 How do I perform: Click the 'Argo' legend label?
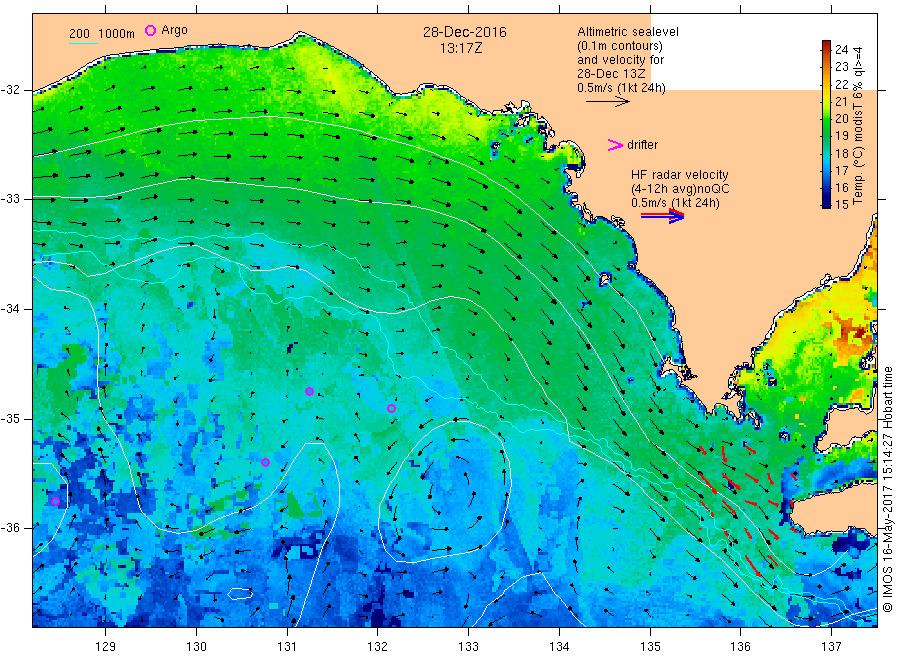(174, 30)
